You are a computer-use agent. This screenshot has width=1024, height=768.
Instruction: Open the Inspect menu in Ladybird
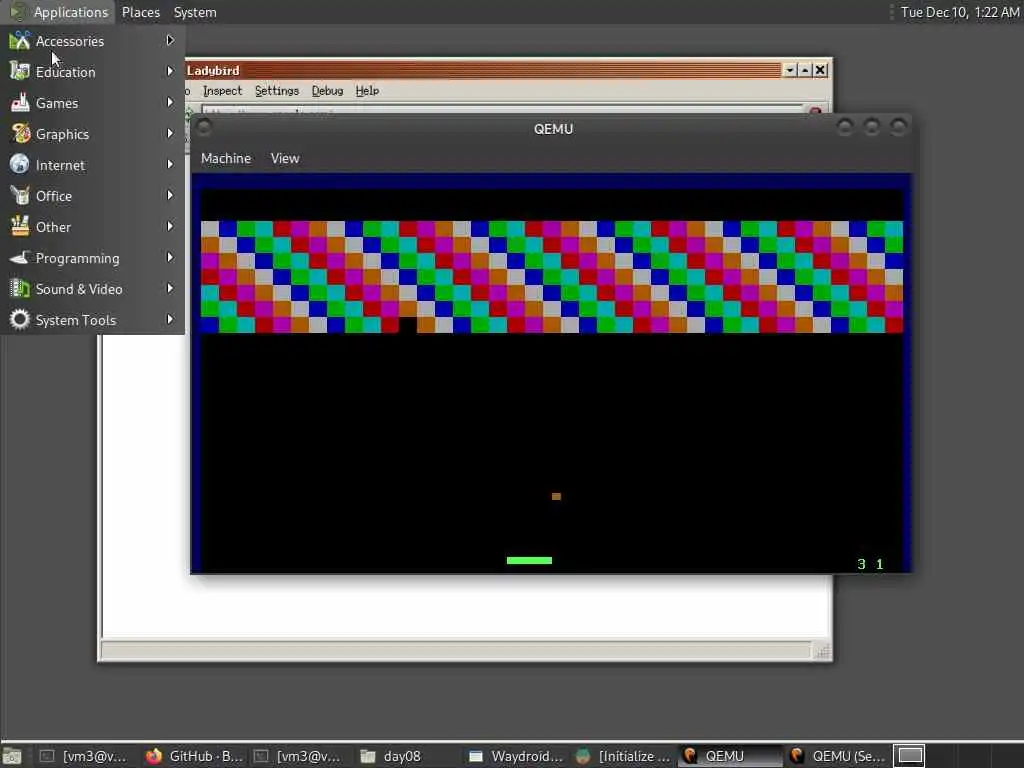(222, 91)
